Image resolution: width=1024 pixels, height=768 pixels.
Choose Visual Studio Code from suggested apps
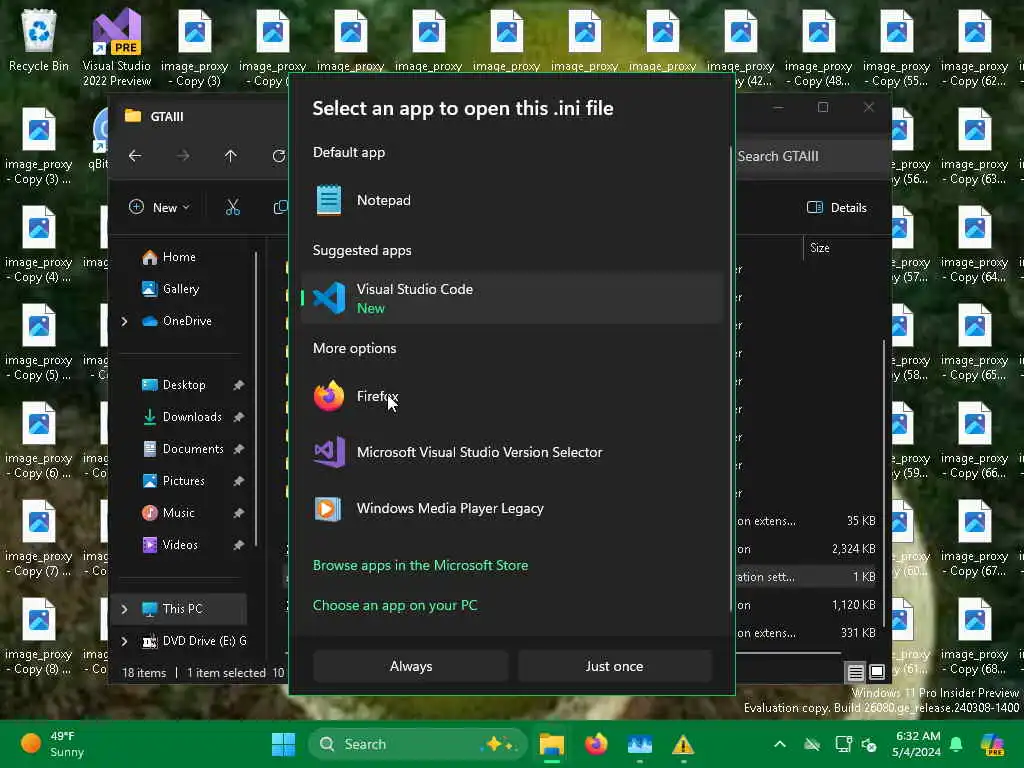point(512,298)
